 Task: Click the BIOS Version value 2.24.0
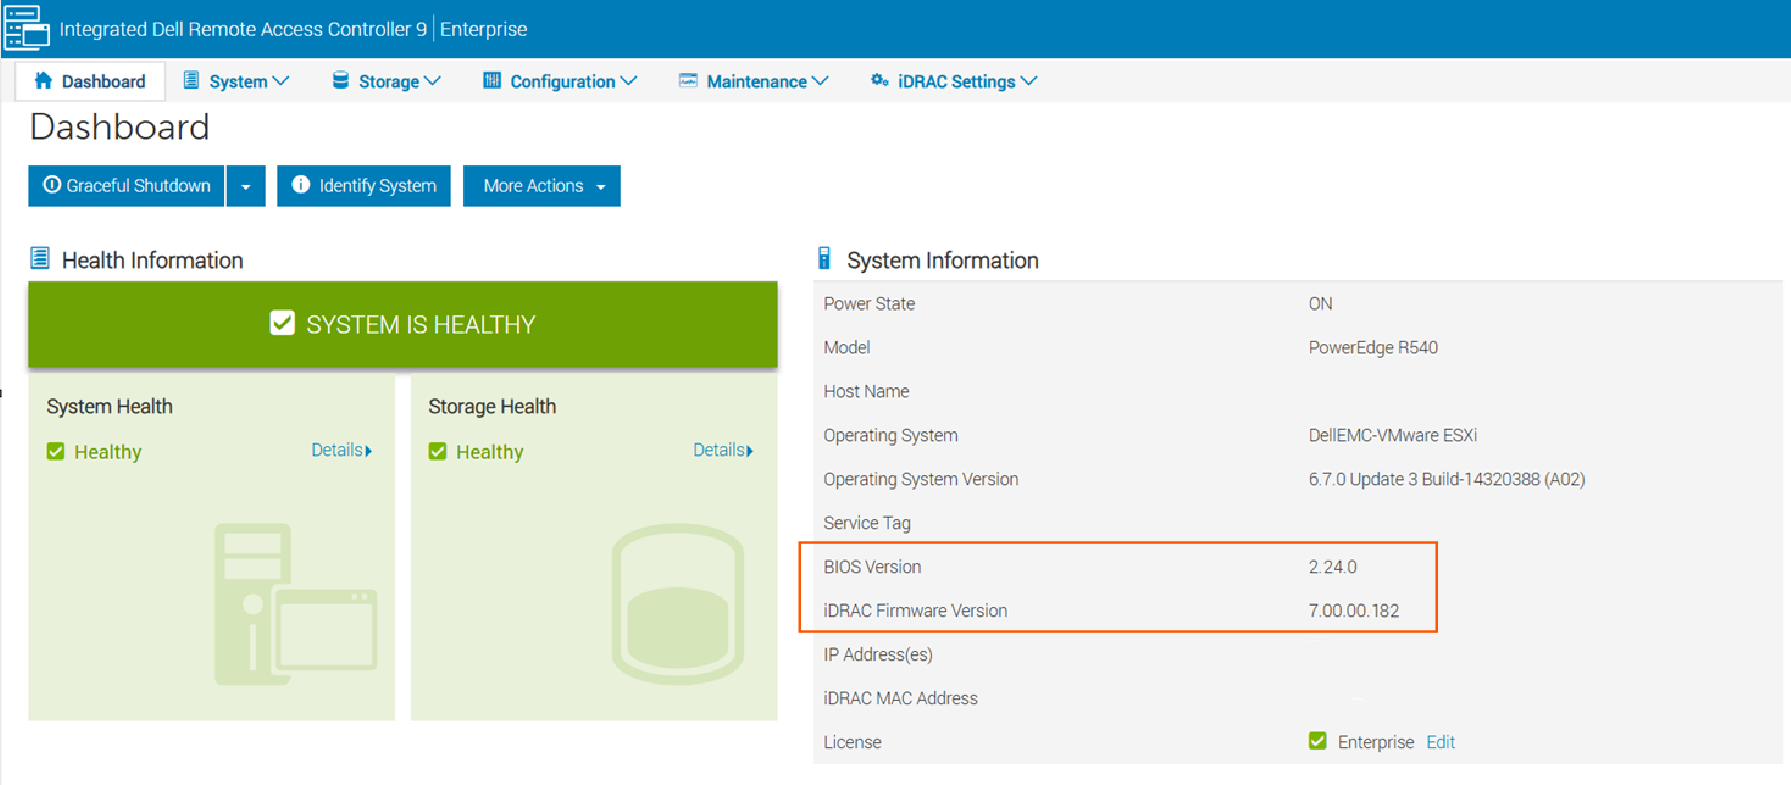tap(1332, 567)
